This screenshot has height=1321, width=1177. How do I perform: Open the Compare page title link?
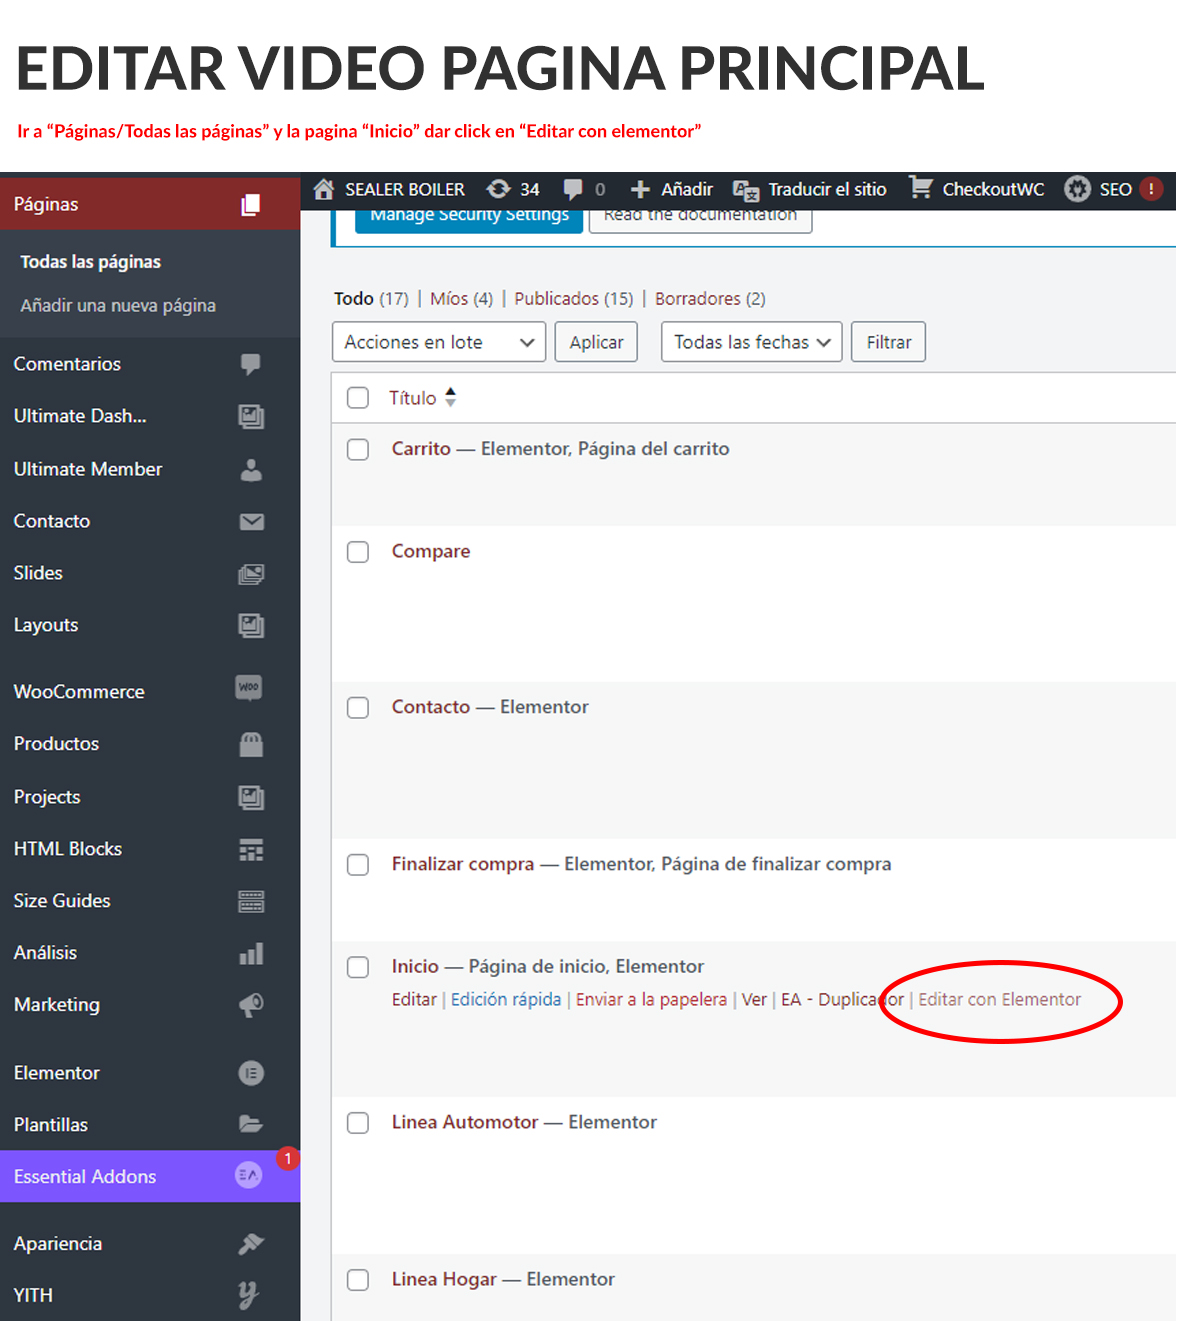click(431, 552)
